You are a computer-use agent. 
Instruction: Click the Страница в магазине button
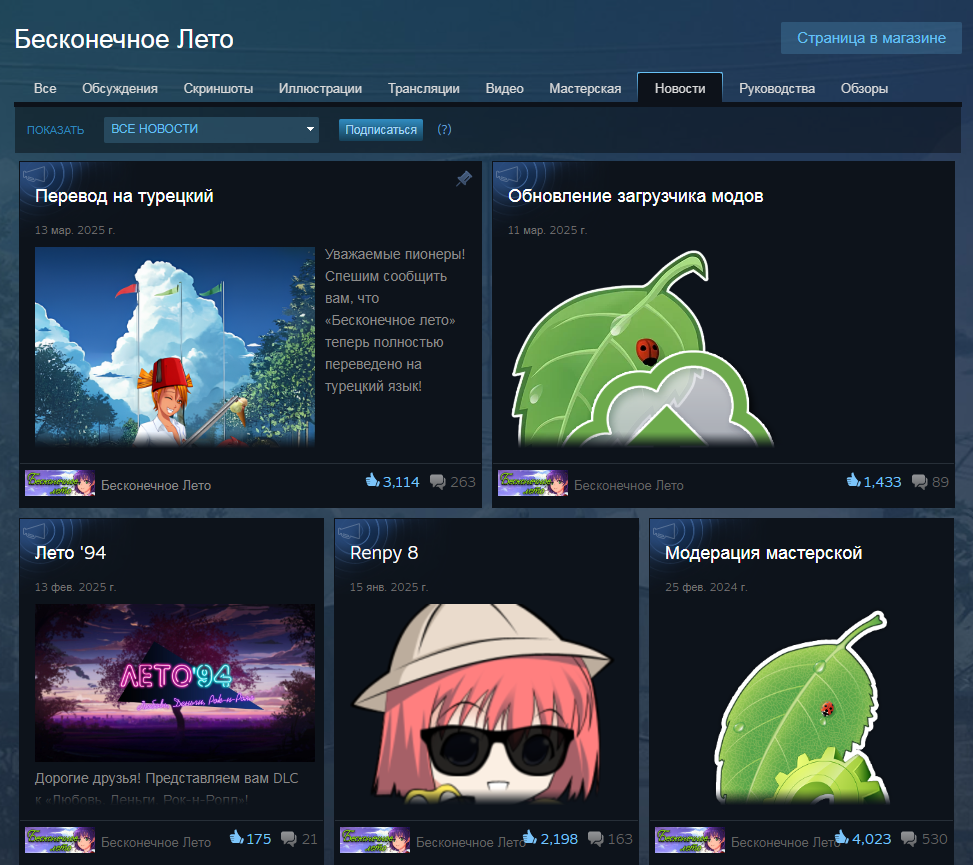871,38
